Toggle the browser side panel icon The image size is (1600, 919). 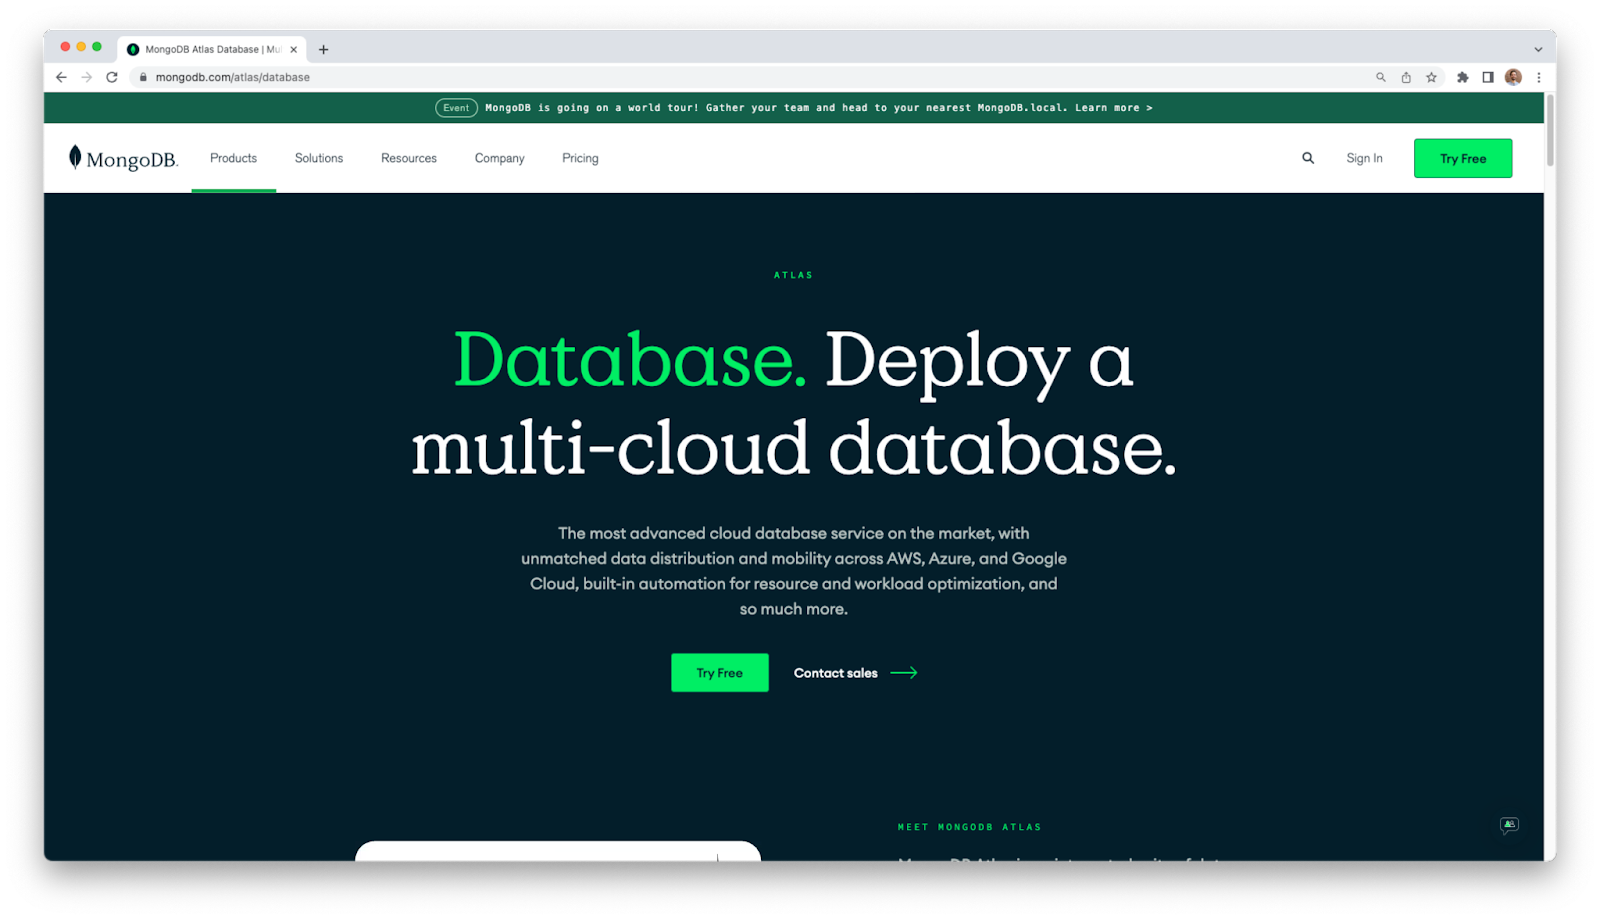[1488, 77]
